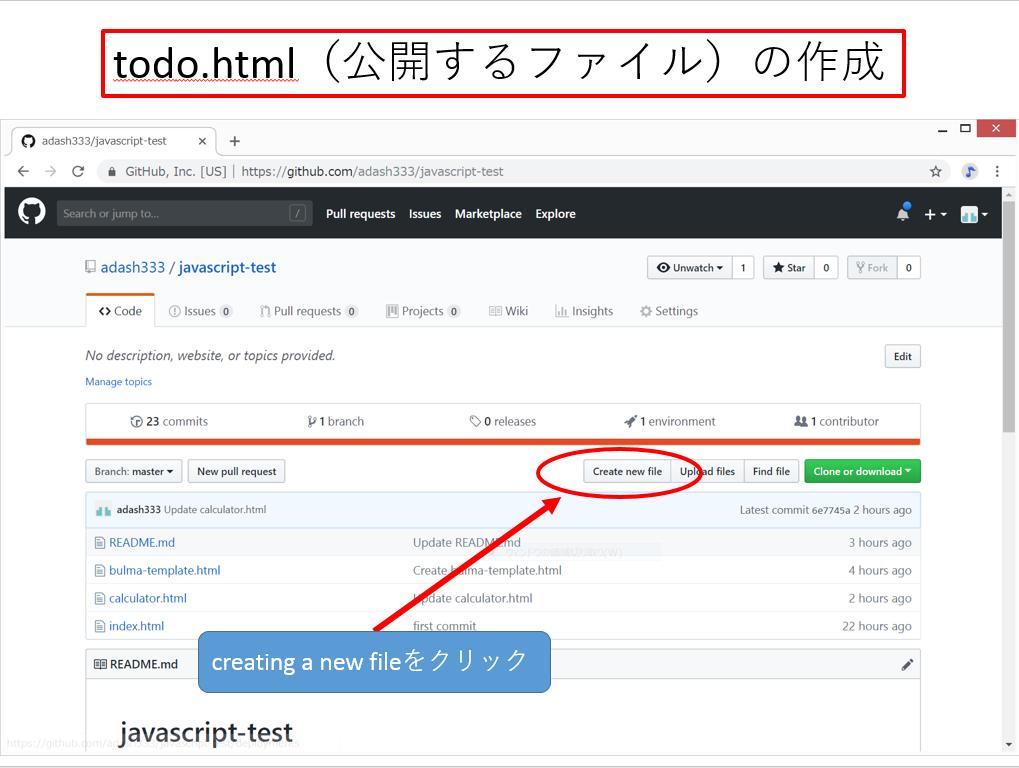Click the GitHub Octocat logo

click(32, 212)
